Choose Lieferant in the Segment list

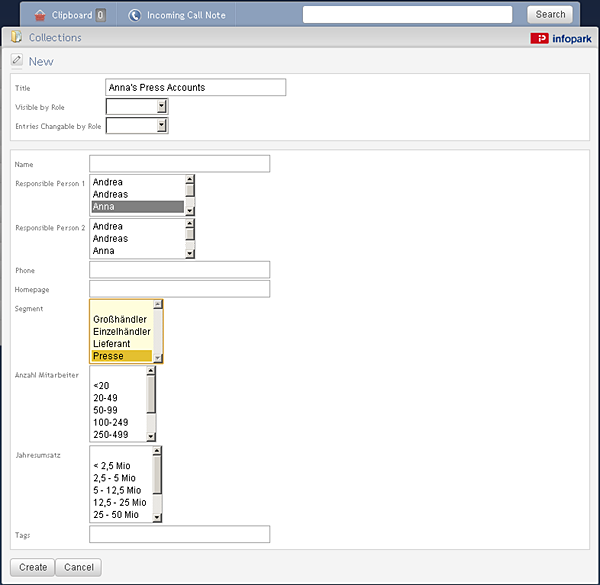pyautogui.click(x=122, y=344)
